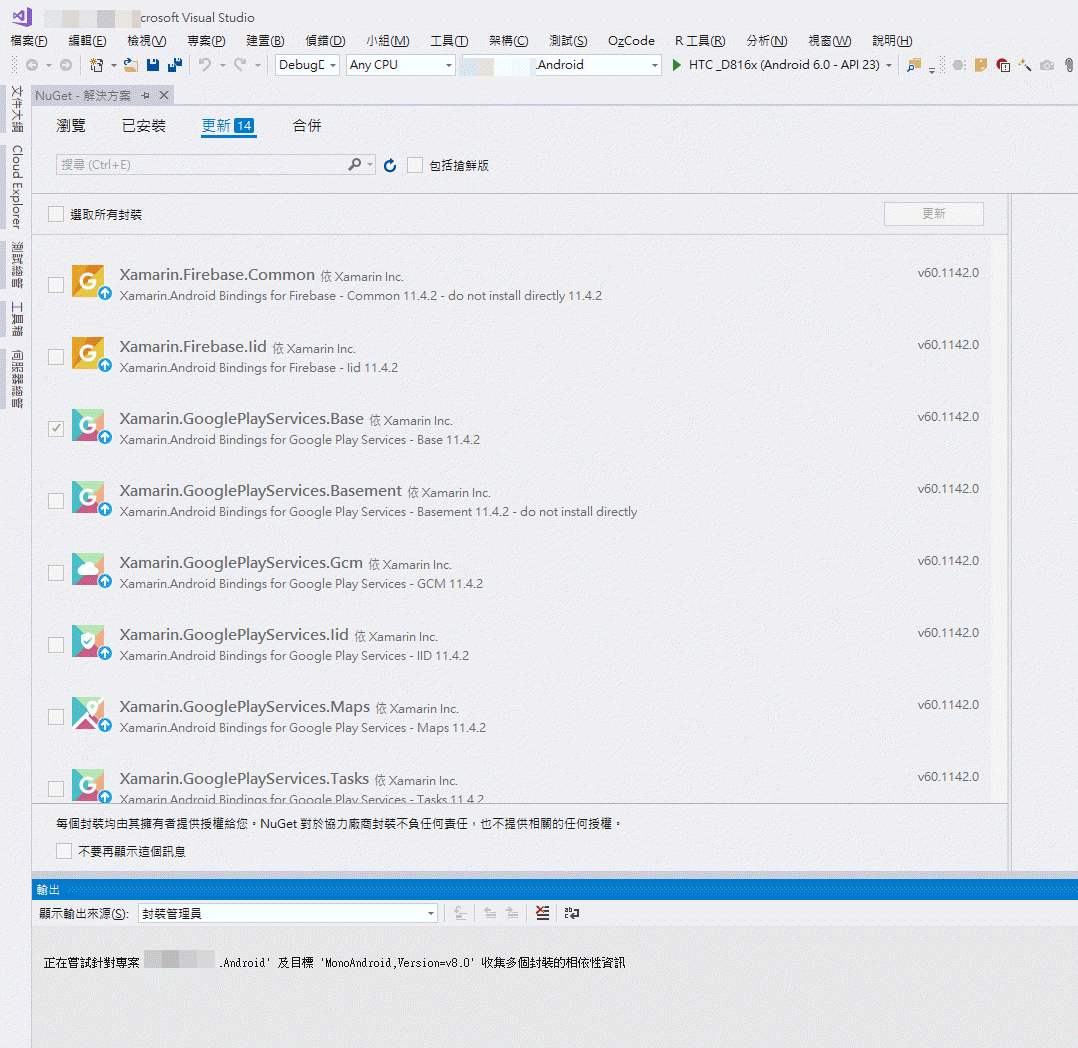1078x1048 pixels.
Task: Select the Xamarin.GooglePlayServices.Base package title
Action: click(241, 419)
